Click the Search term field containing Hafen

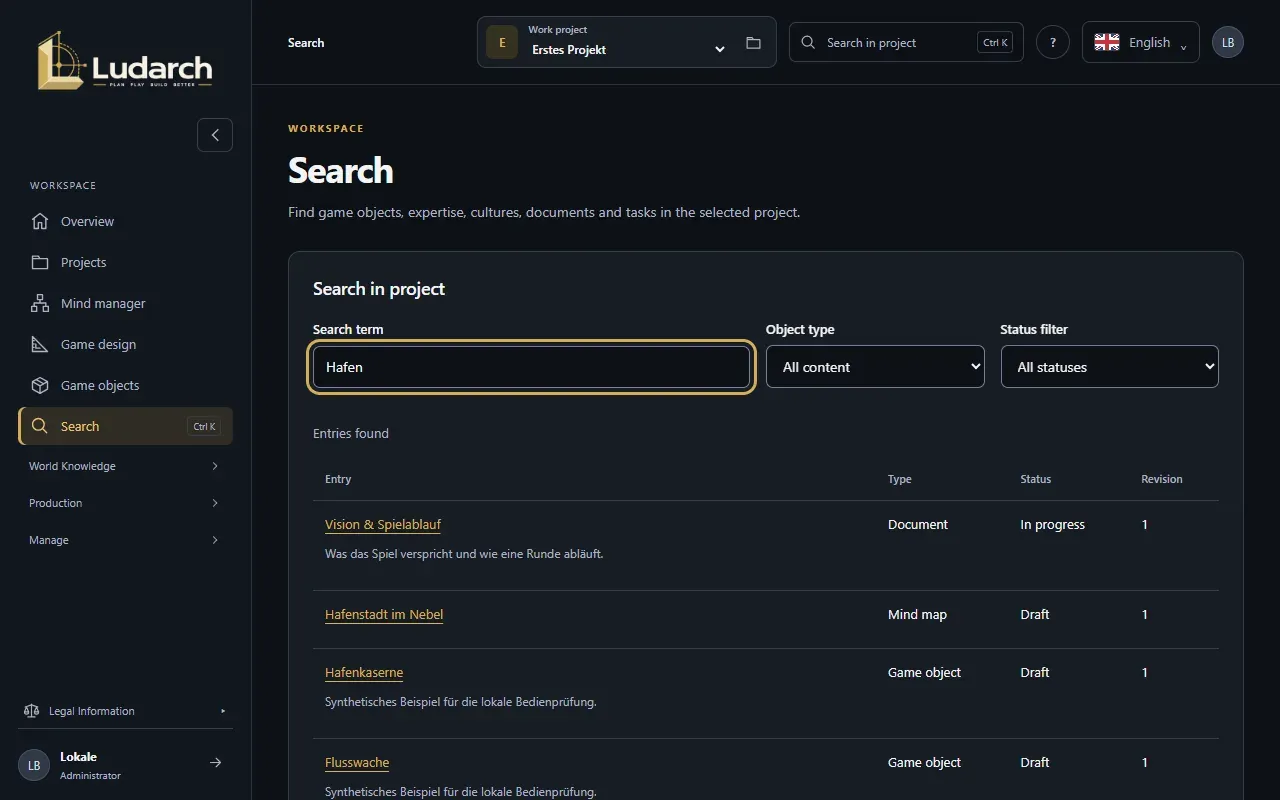[531, 367]
